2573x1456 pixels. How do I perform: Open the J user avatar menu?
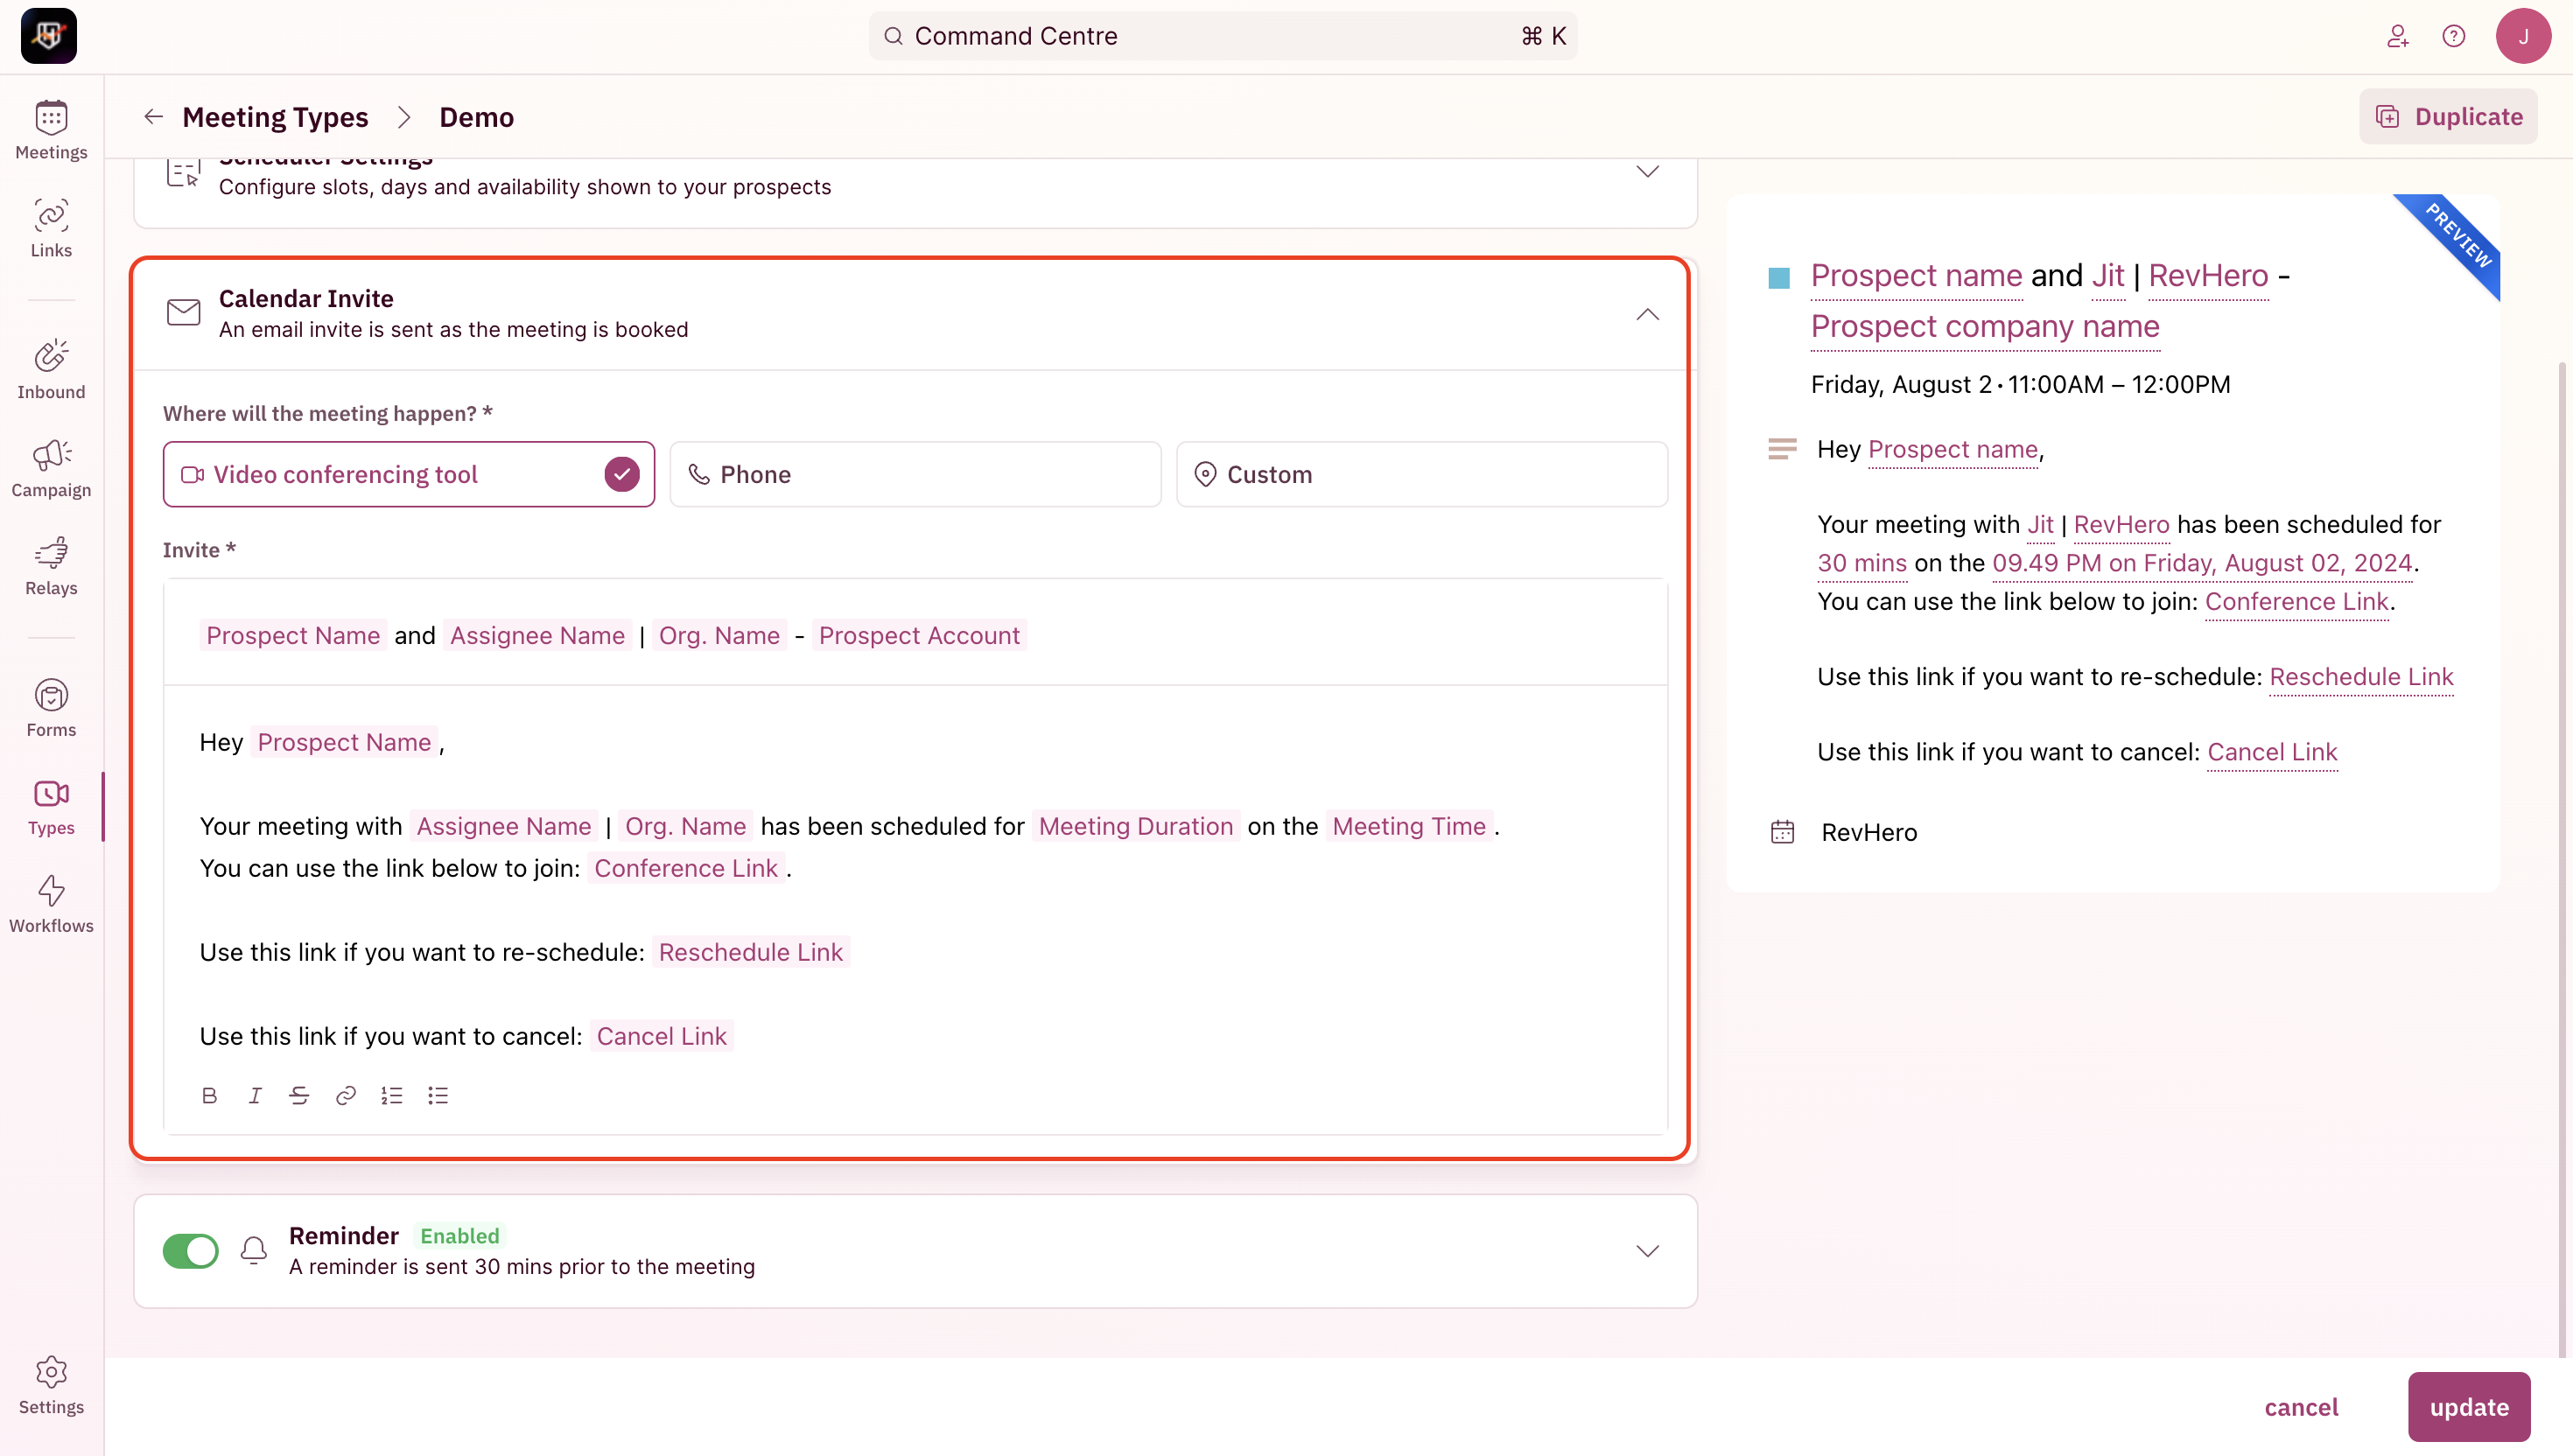point(2523,36)
